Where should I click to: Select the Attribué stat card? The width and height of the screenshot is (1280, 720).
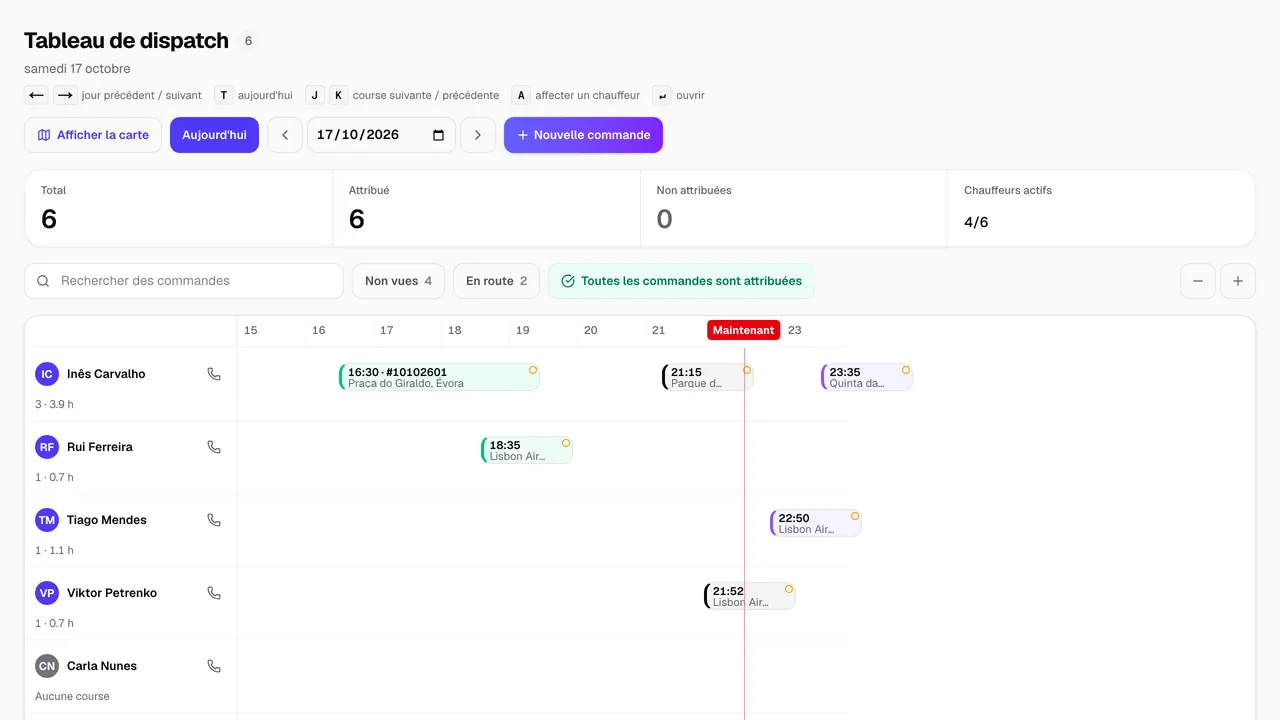tap(486, 208)
